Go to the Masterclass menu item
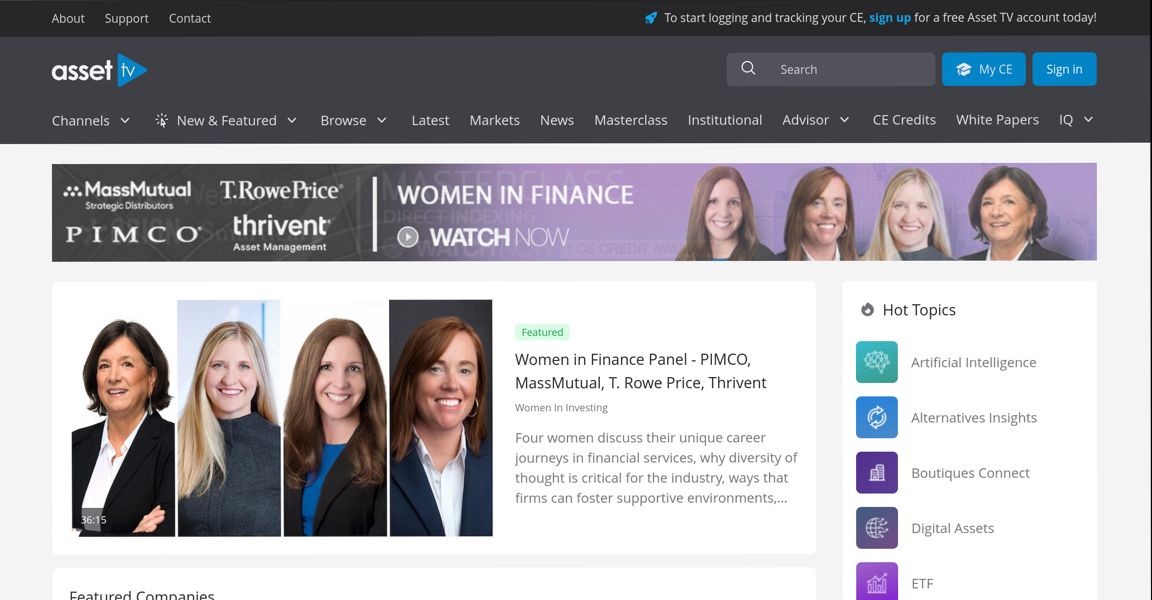 tap(630, 120)
